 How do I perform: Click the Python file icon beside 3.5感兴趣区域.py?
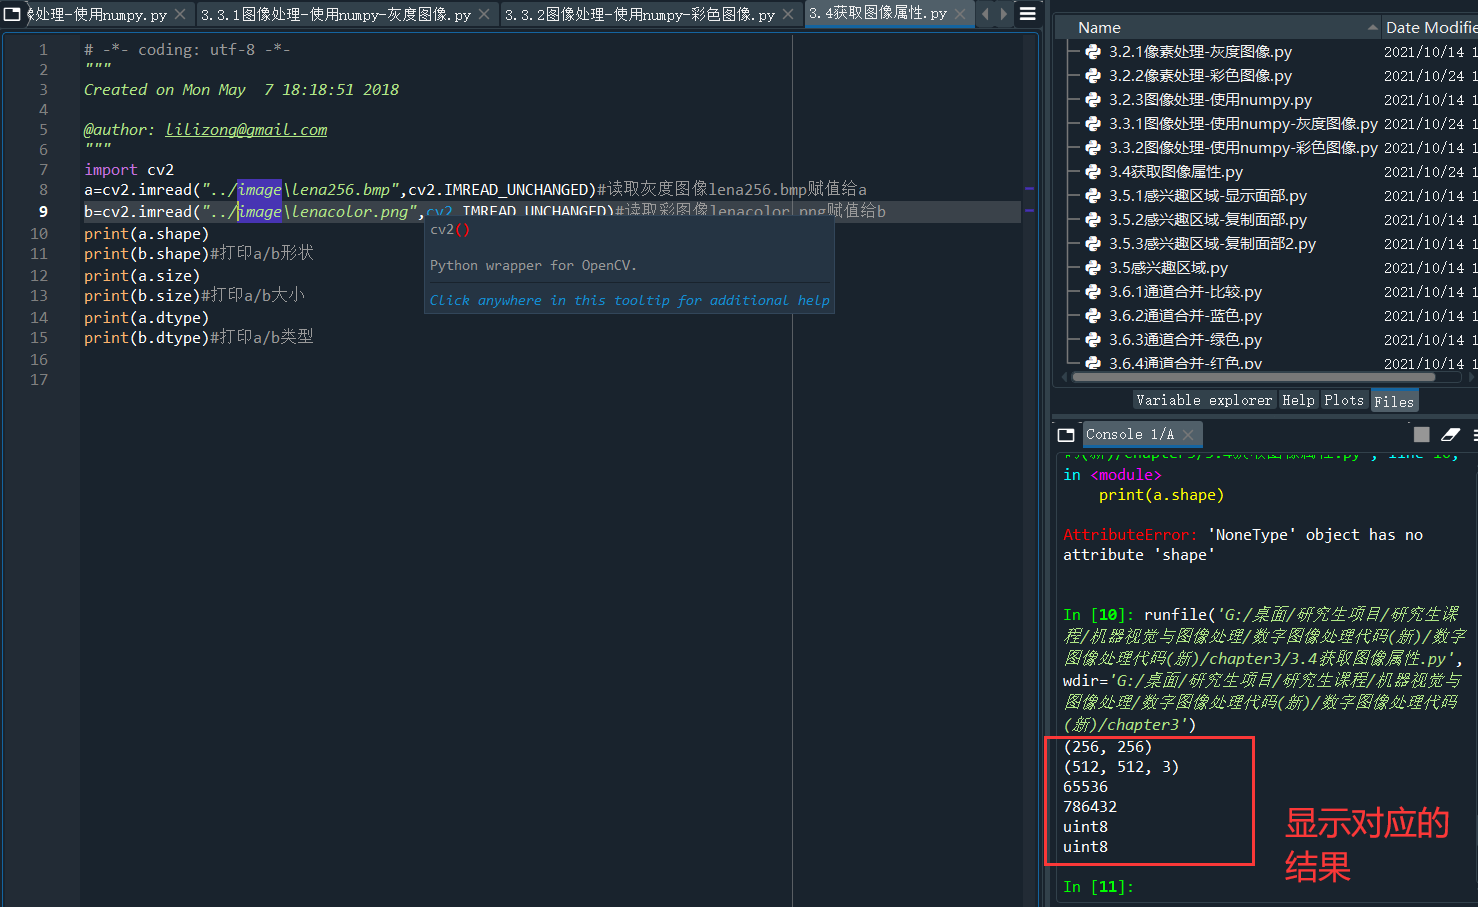pos(1091,267)
